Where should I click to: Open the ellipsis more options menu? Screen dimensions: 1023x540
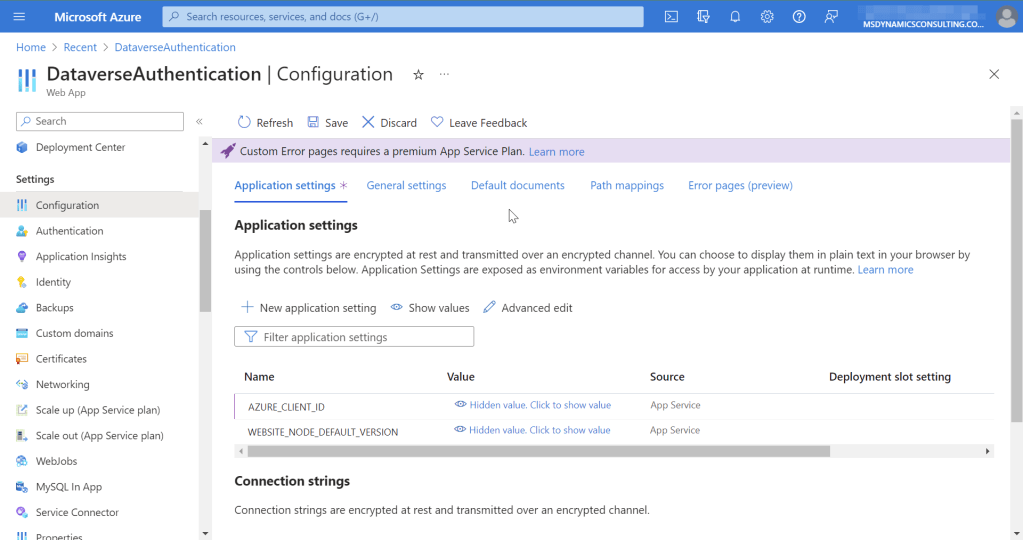click(x=444, y=75)
